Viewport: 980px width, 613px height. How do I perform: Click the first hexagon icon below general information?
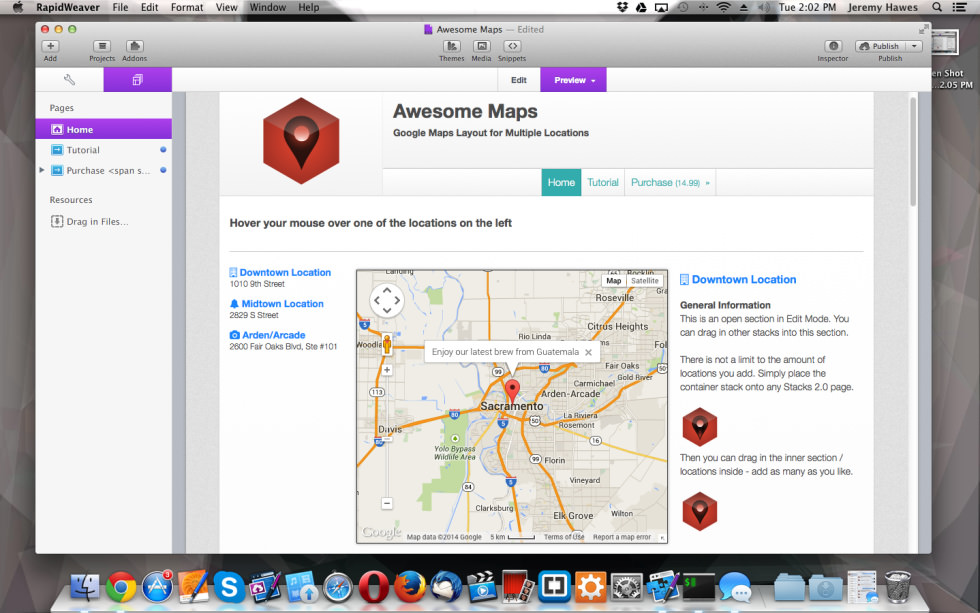pos(699,427)
